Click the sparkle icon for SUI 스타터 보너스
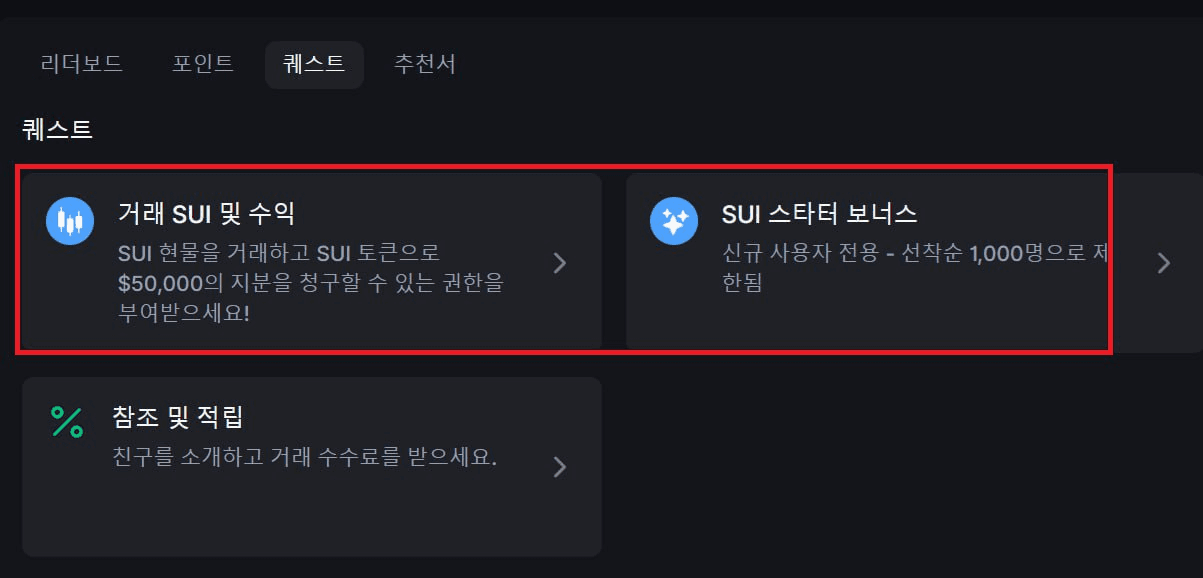Image resolution: width=1203 pixels, height=578 pixels. click(674, 220)
